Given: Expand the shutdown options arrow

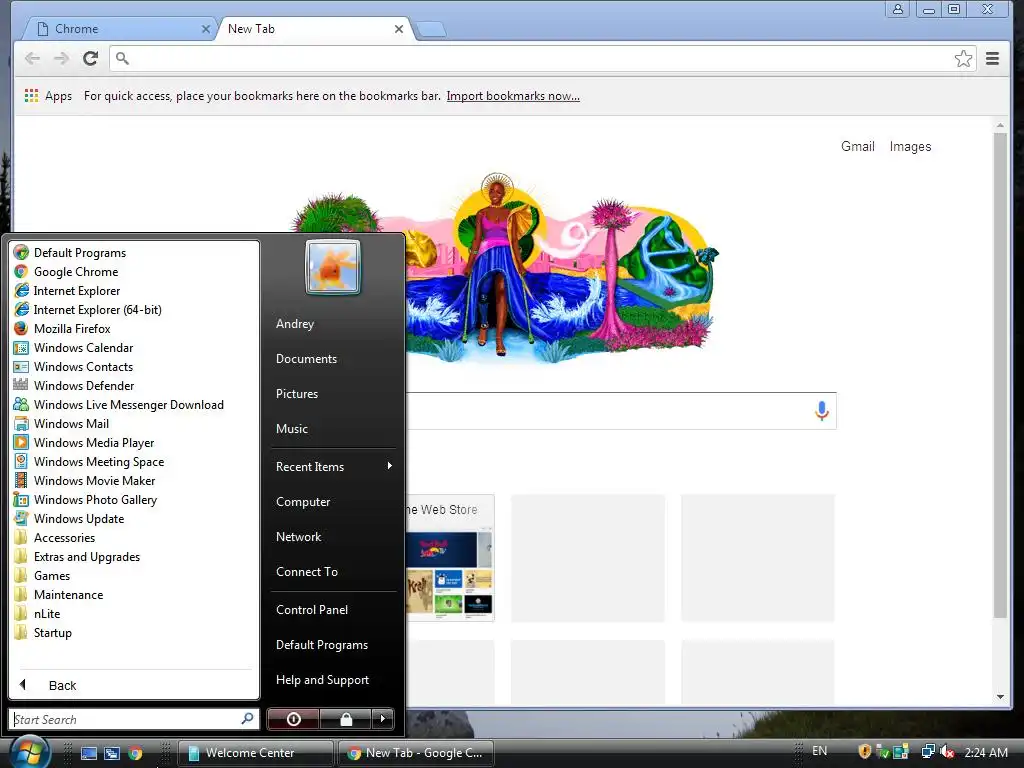Looking at the screenshot, I should tap(383, 719).
